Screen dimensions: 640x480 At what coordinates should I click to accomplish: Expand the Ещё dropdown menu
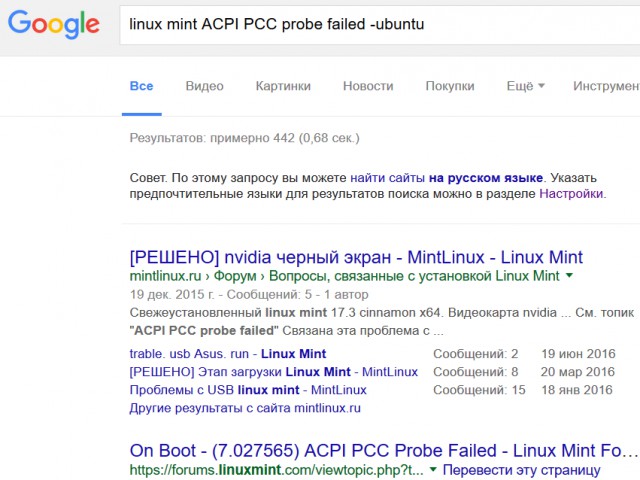tap(526, 86)
